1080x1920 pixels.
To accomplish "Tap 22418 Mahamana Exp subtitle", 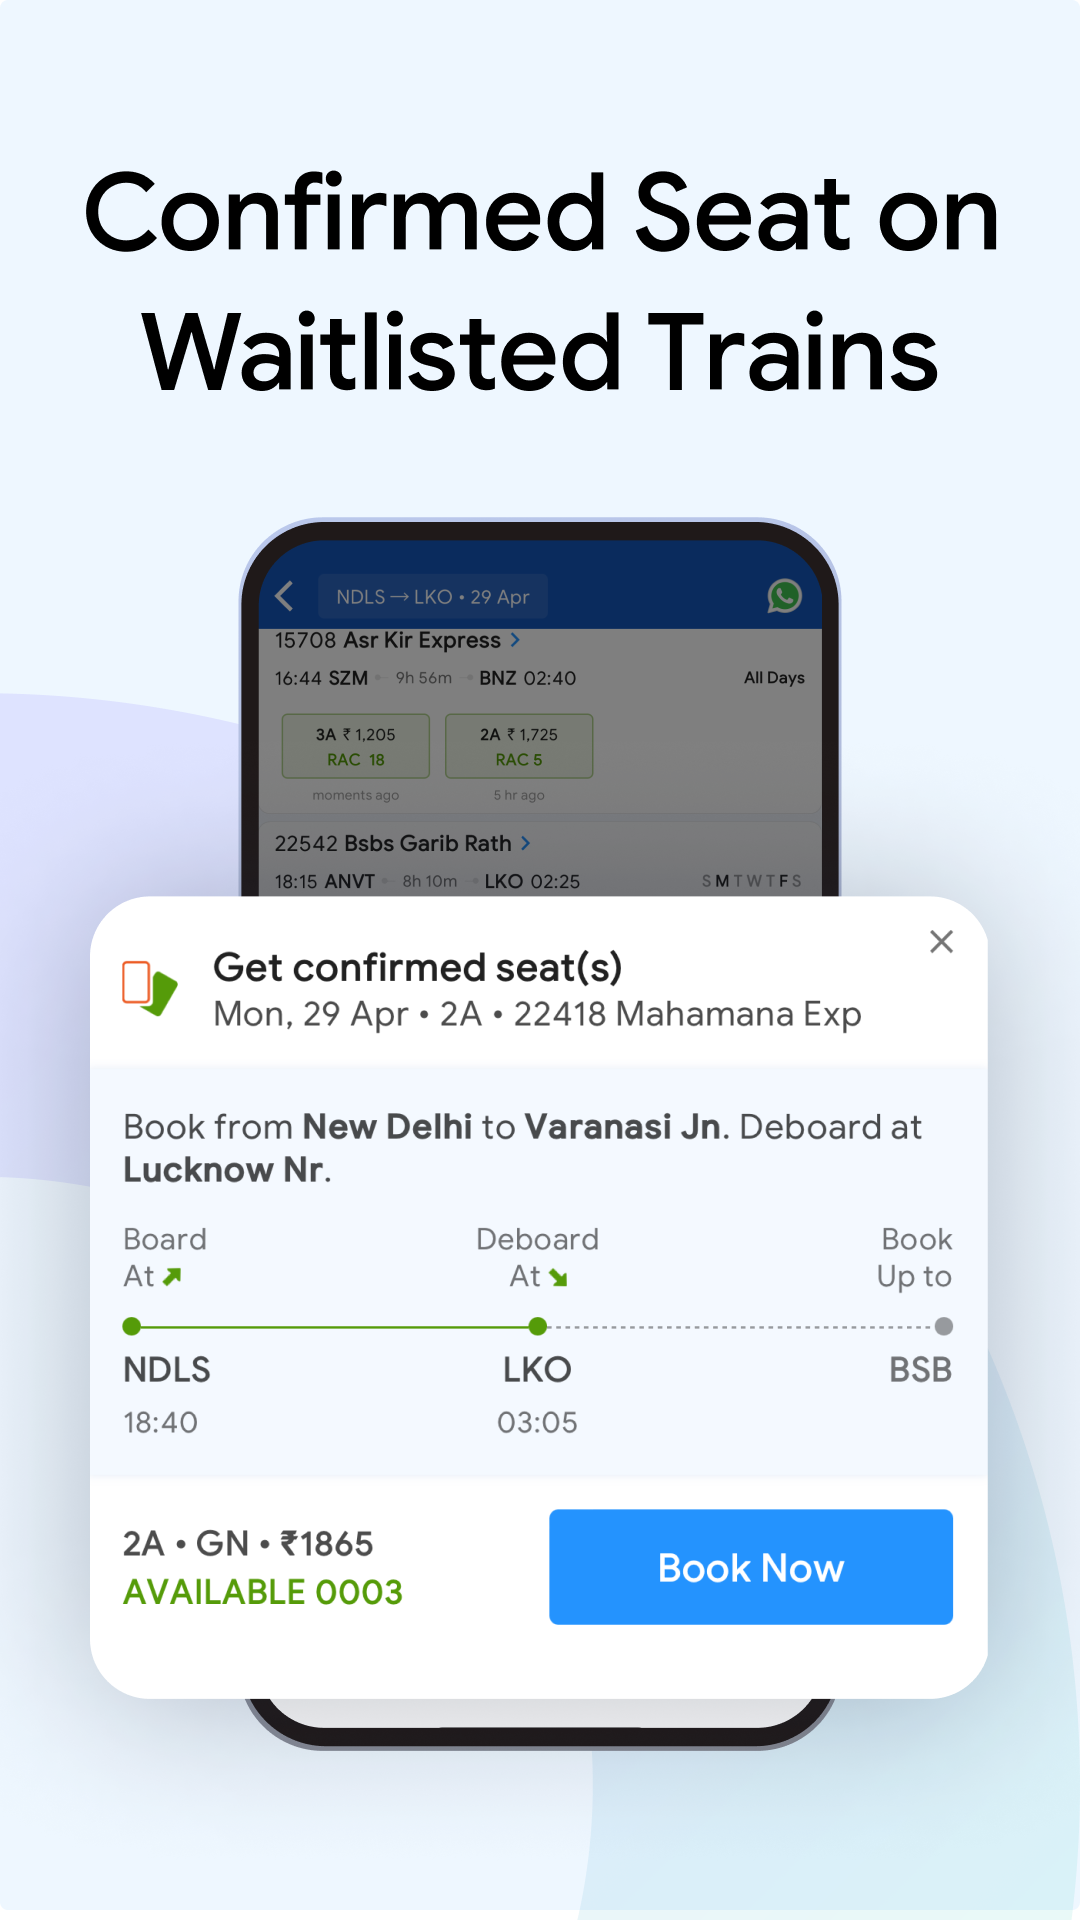I will (687, 1014).
